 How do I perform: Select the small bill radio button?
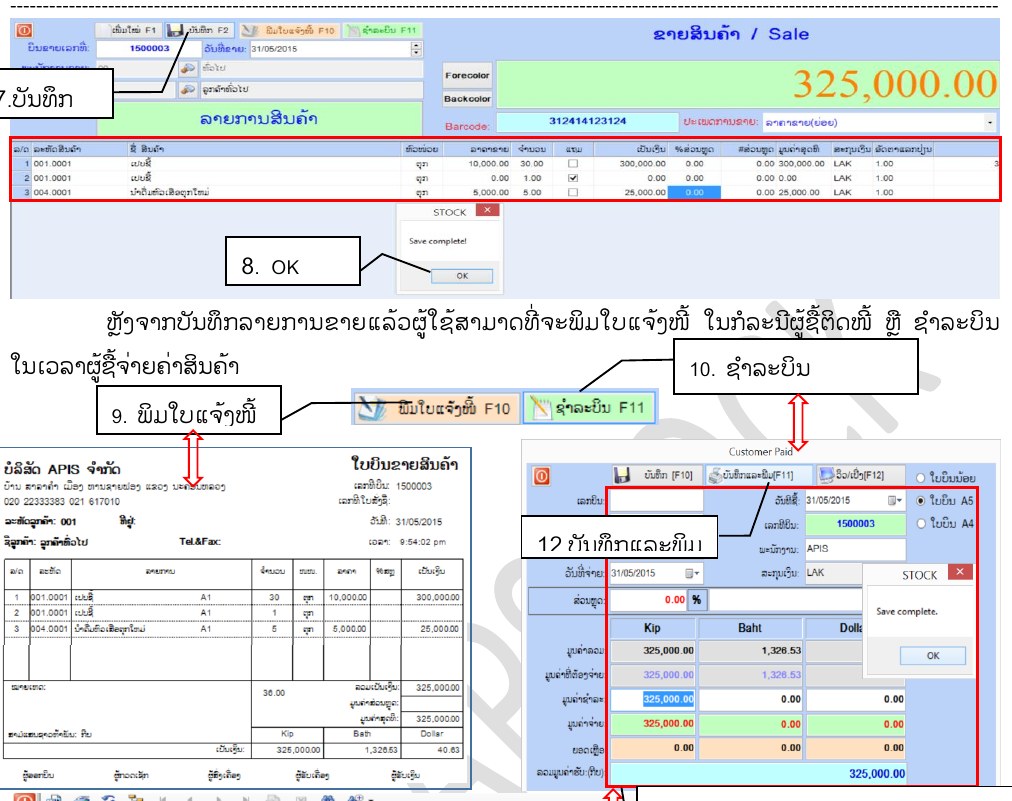921,478
